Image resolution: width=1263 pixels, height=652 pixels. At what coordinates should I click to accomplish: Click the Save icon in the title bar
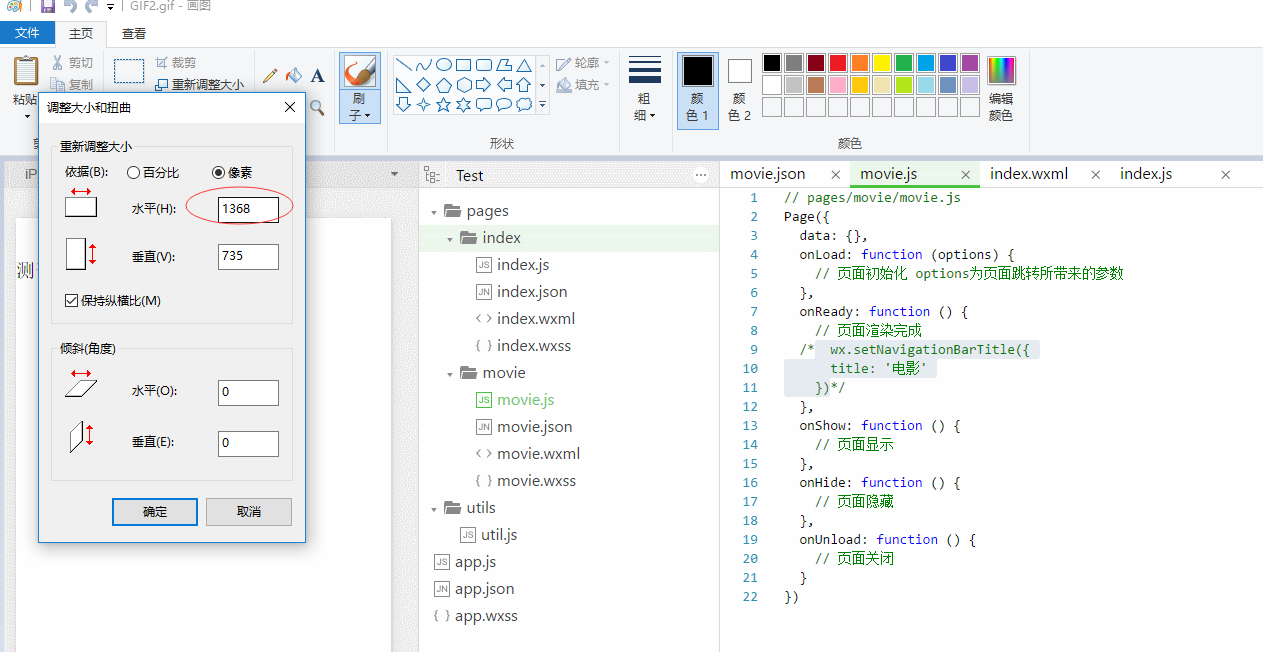pos(47,6)
